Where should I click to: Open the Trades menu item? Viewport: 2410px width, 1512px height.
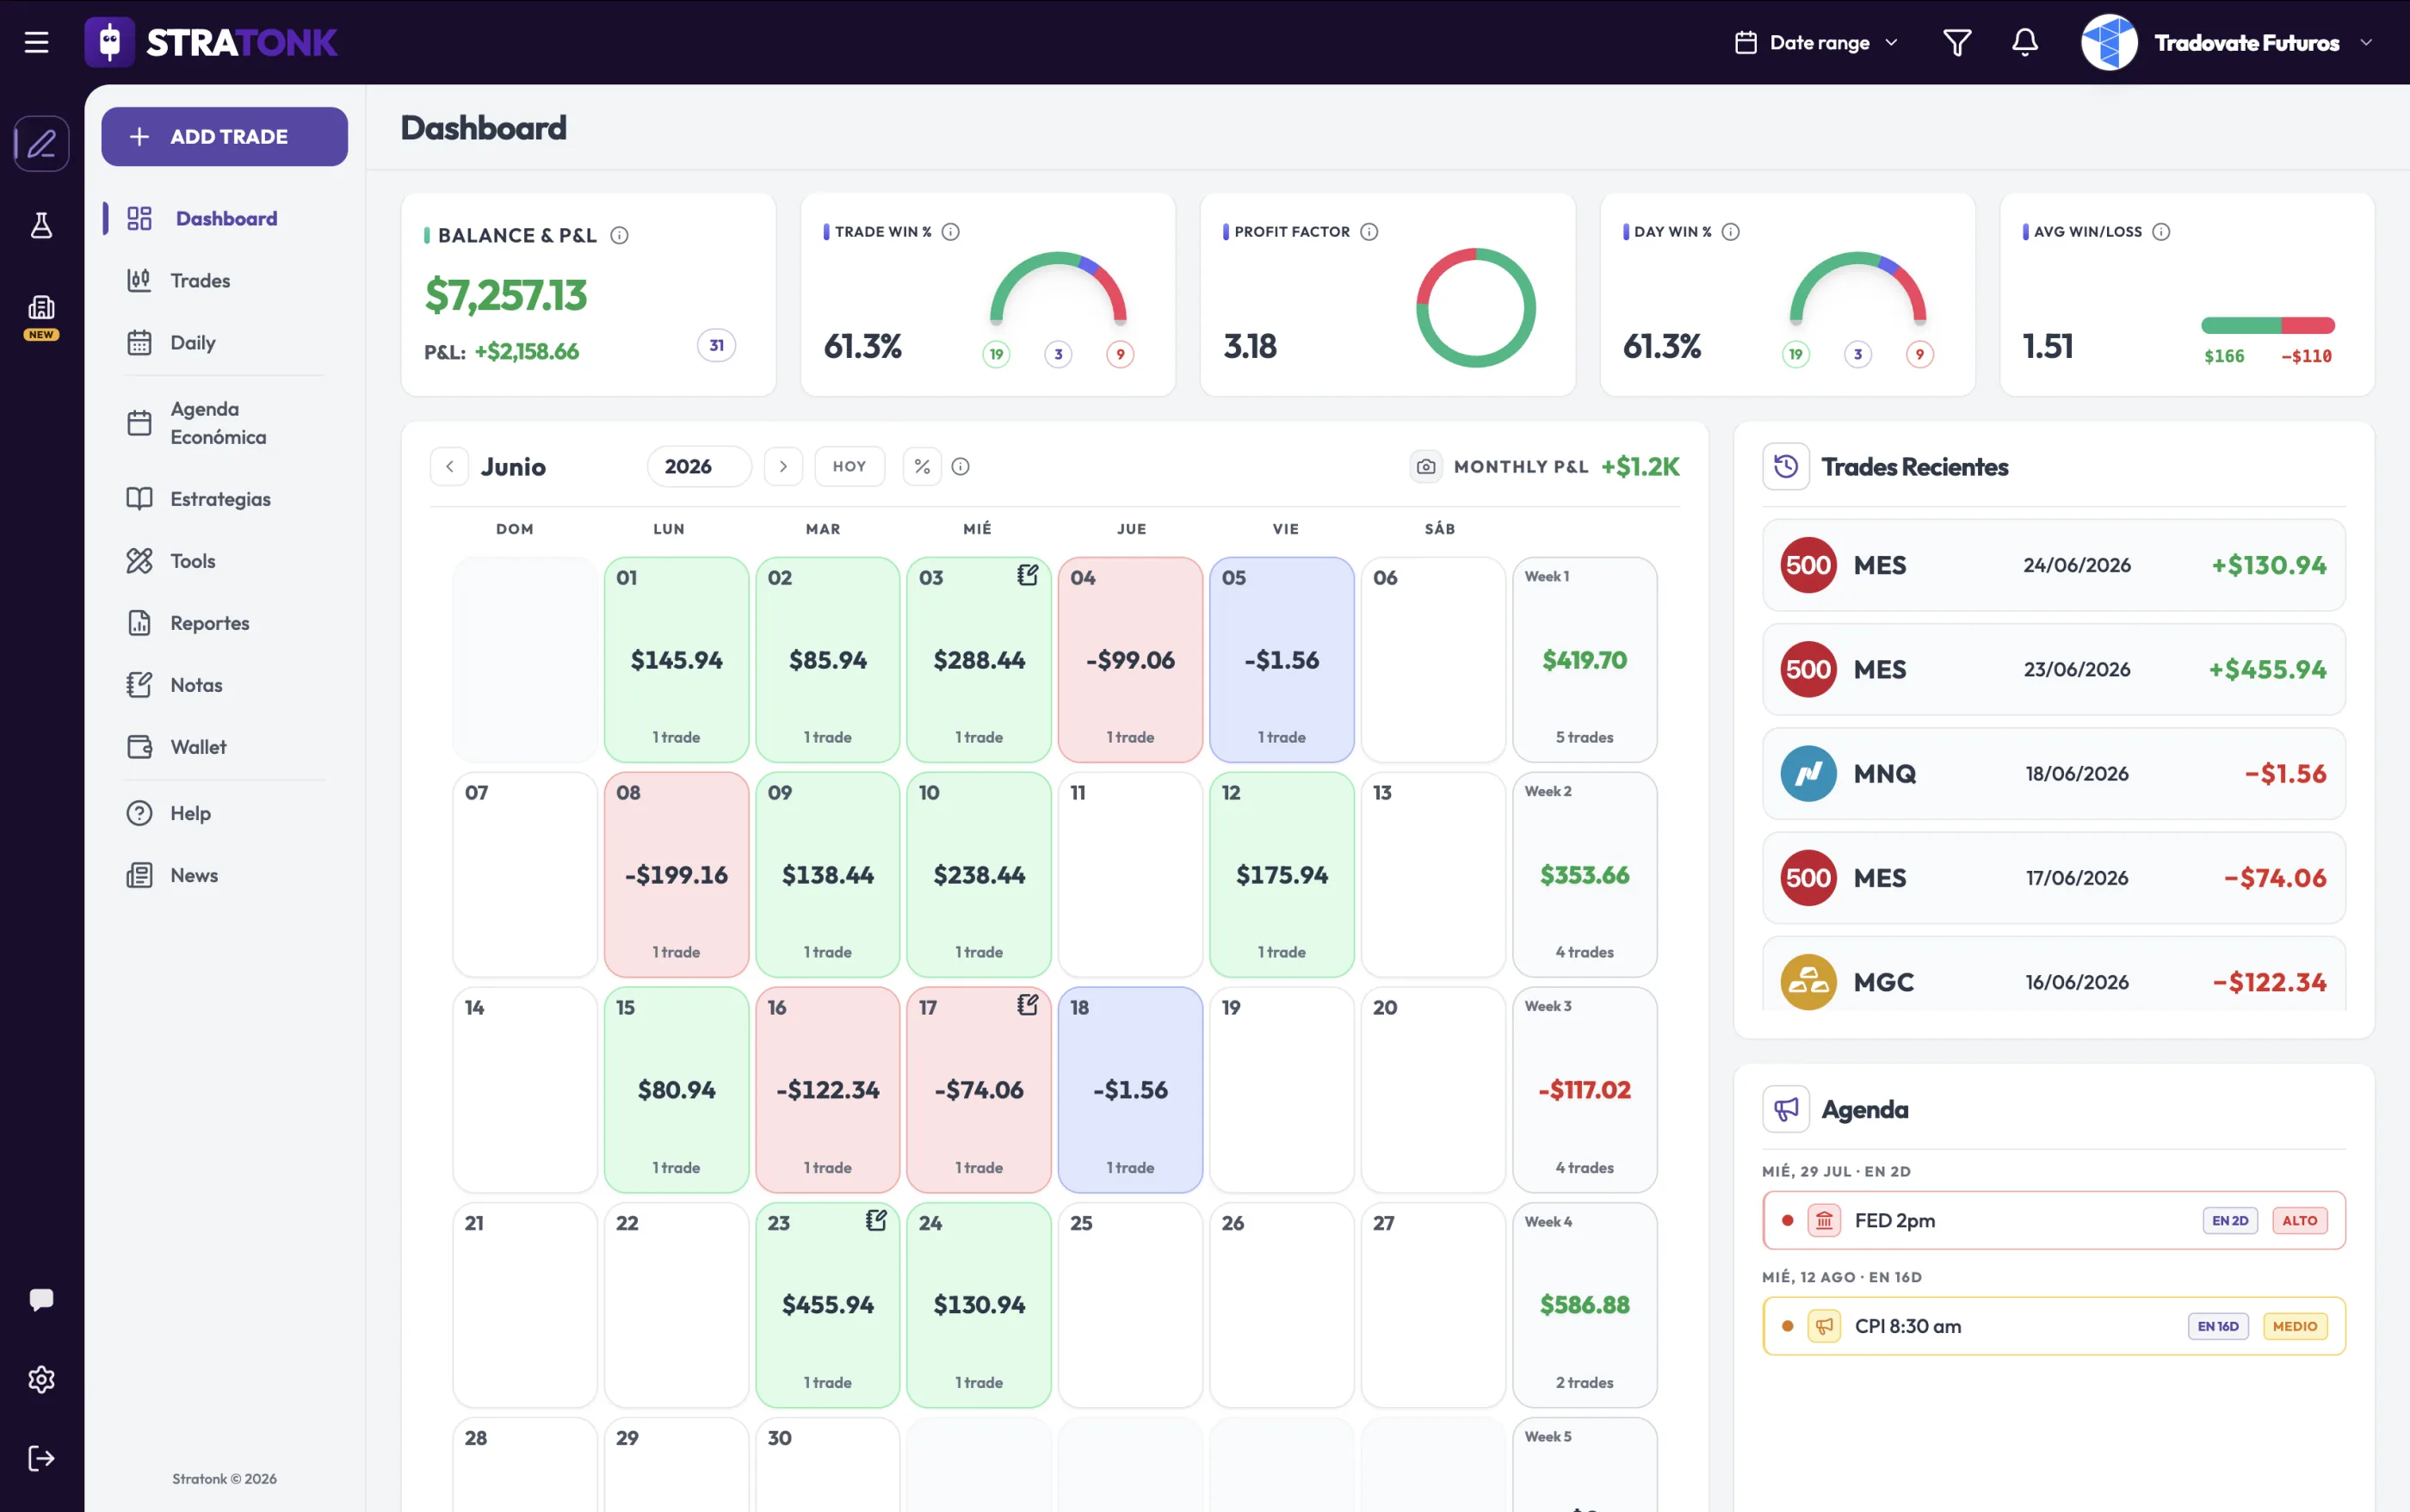(x=225, y=280)
